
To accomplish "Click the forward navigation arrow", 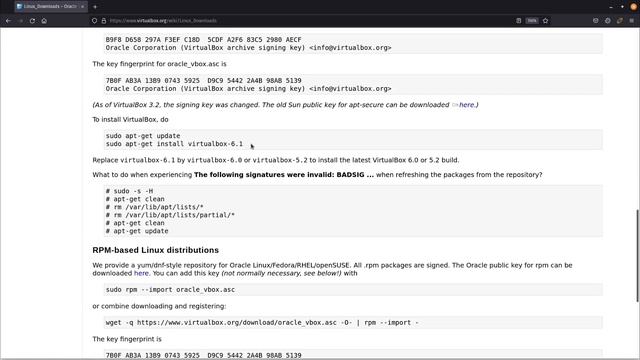I will pyautogui.click(x=20, y=20).
